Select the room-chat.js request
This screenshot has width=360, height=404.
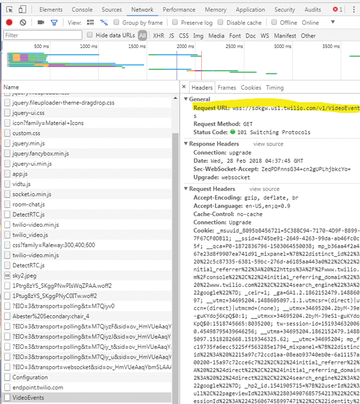point(87,204)
